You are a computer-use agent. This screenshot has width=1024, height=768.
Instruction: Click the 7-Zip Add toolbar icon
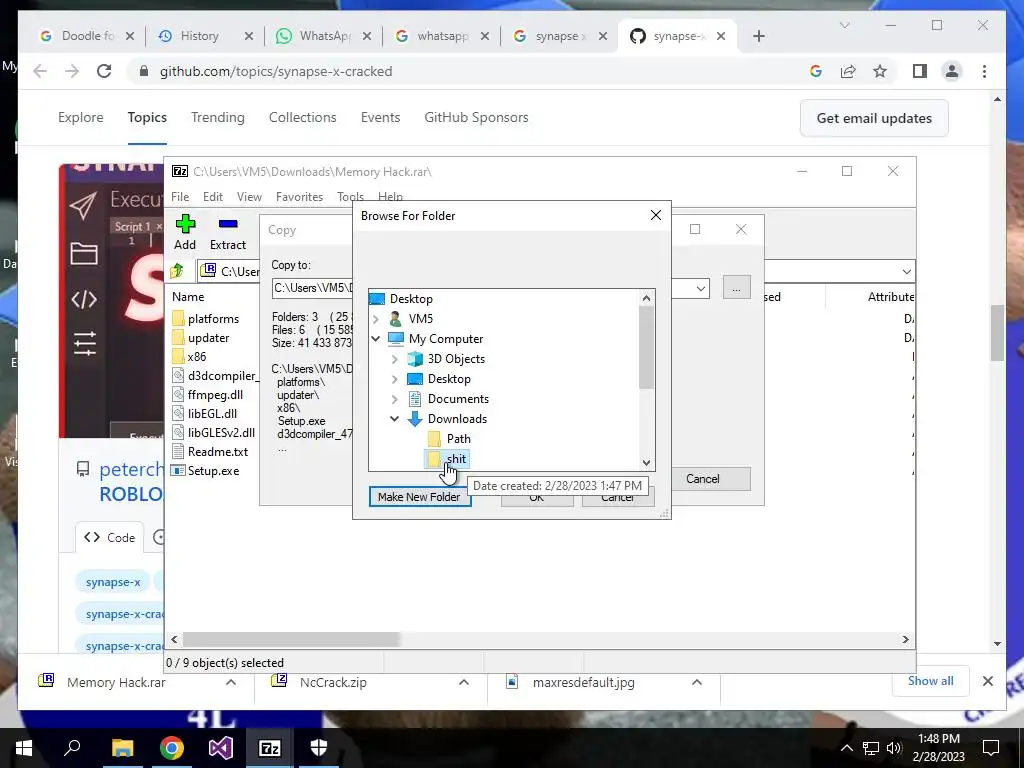[x=185, y=232]
